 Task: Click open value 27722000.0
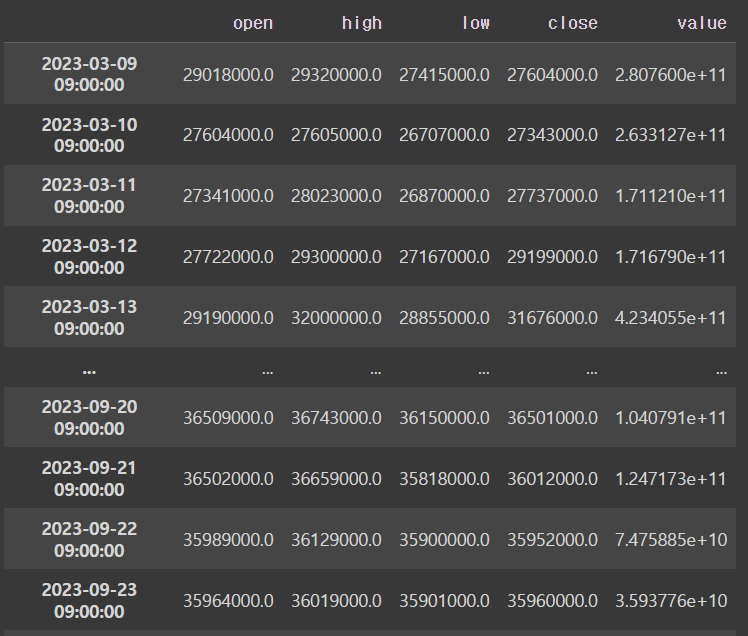[x=228, y=257]
